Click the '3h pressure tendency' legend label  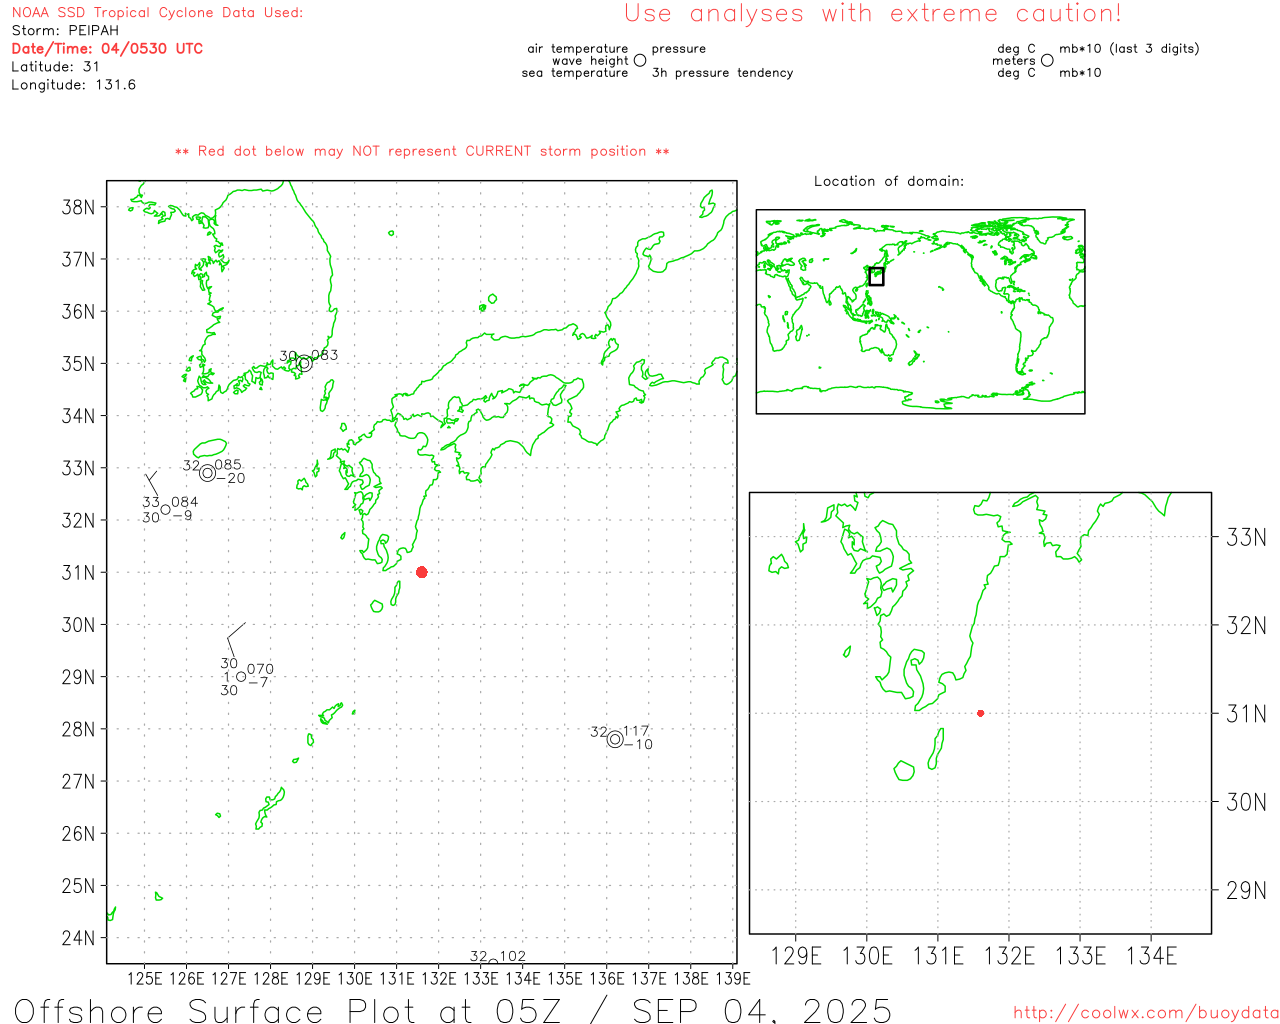pyautogui.click(x=722, y=73)
